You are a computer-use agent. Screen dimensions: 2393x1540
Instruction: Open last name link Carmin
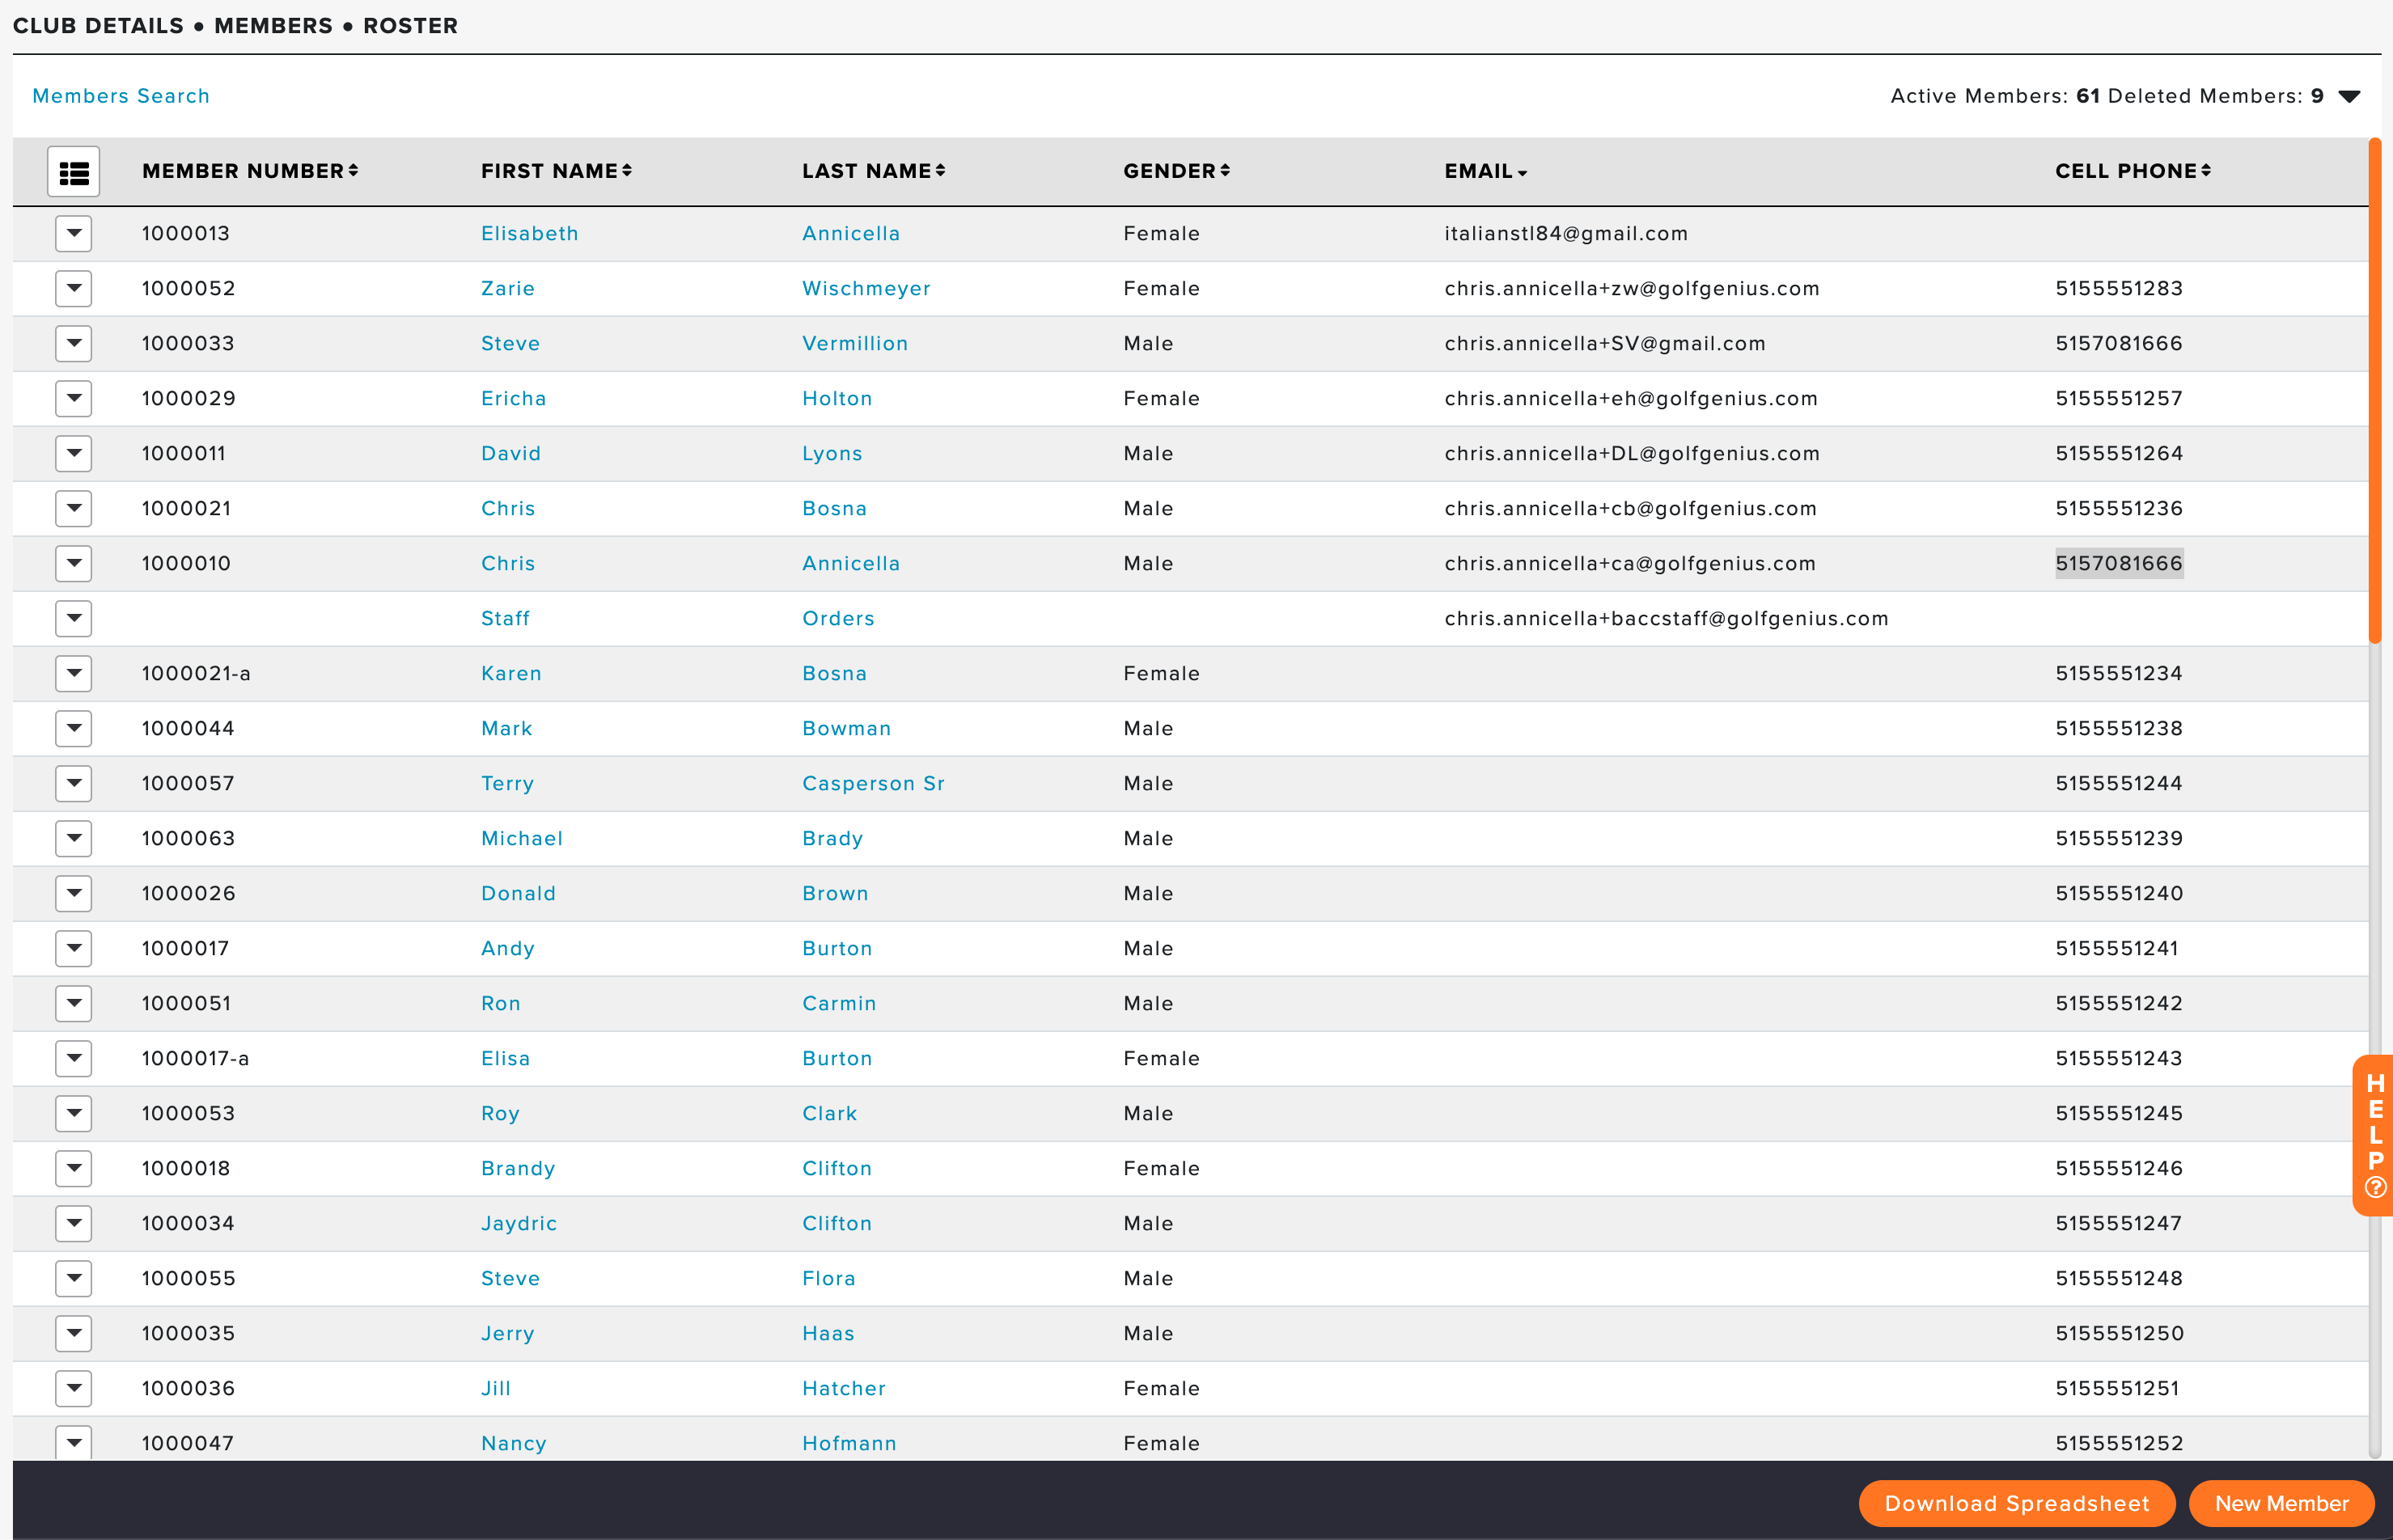coord(839,1004)
